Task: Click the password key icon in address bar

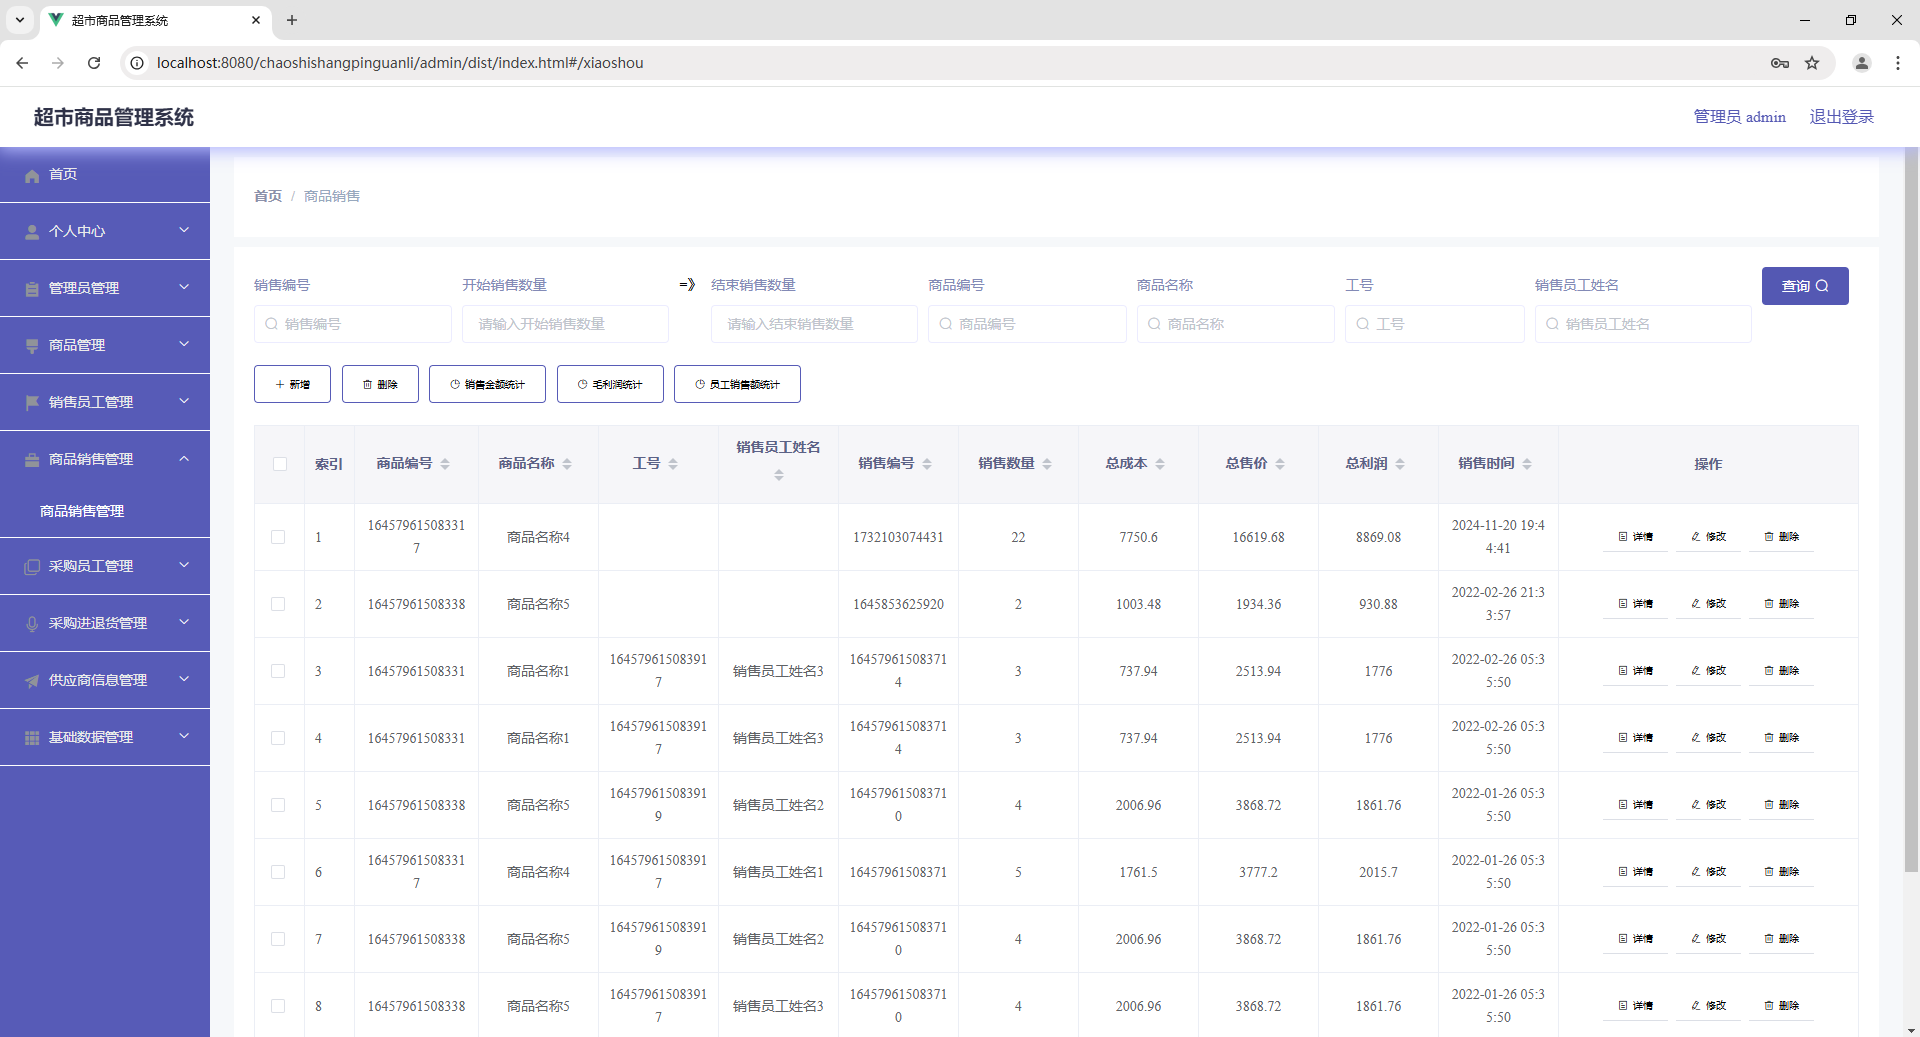Action: (1780, 63)
